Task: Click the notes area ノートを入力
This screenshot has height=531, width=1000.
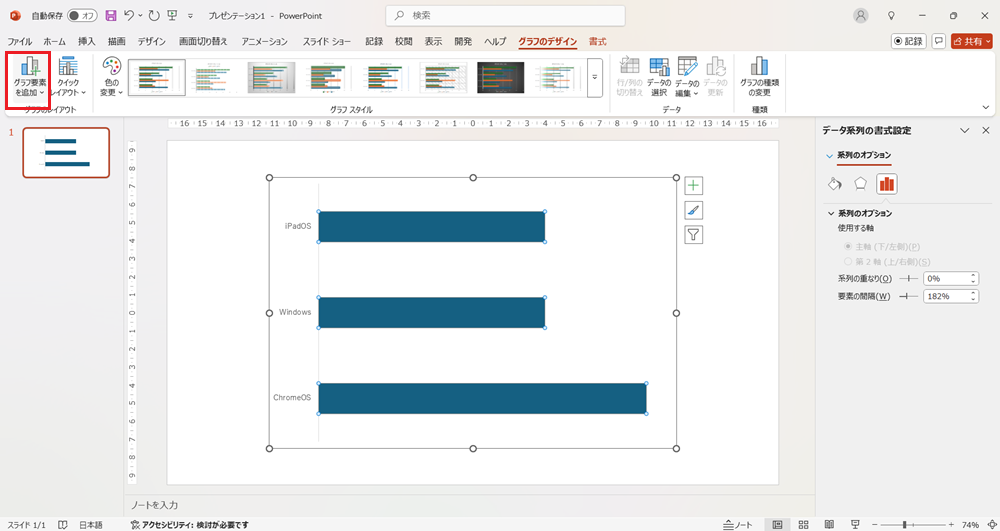Action: click(x=154, y=505)
